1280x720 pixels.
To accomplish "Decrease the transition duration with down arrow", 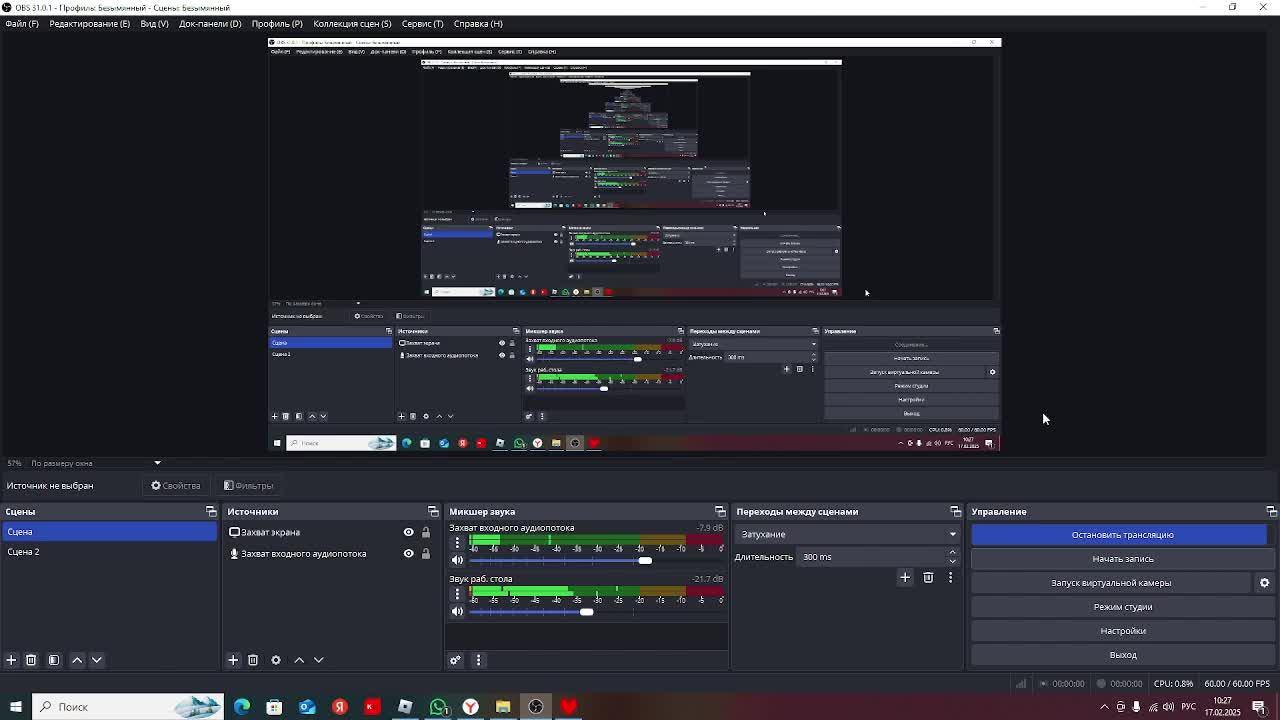I will coord(952,562).
